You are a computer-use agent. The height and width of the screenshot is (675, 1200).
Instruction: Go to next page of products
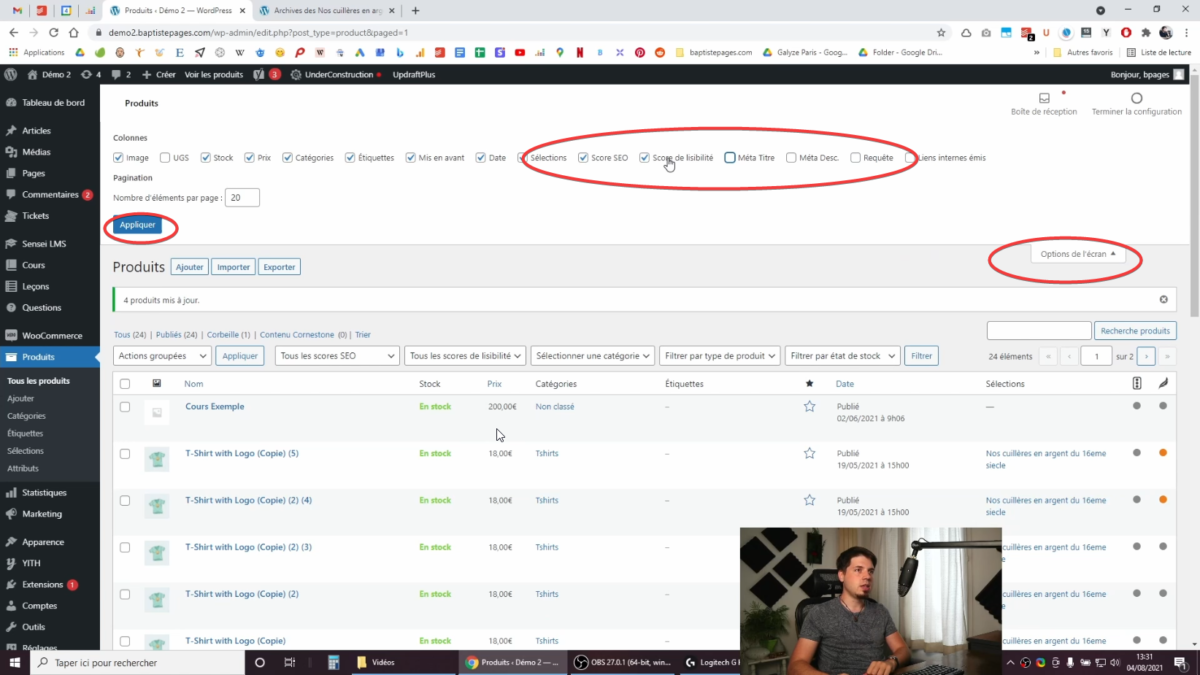pyautogui.click(x=1146, y=356)
